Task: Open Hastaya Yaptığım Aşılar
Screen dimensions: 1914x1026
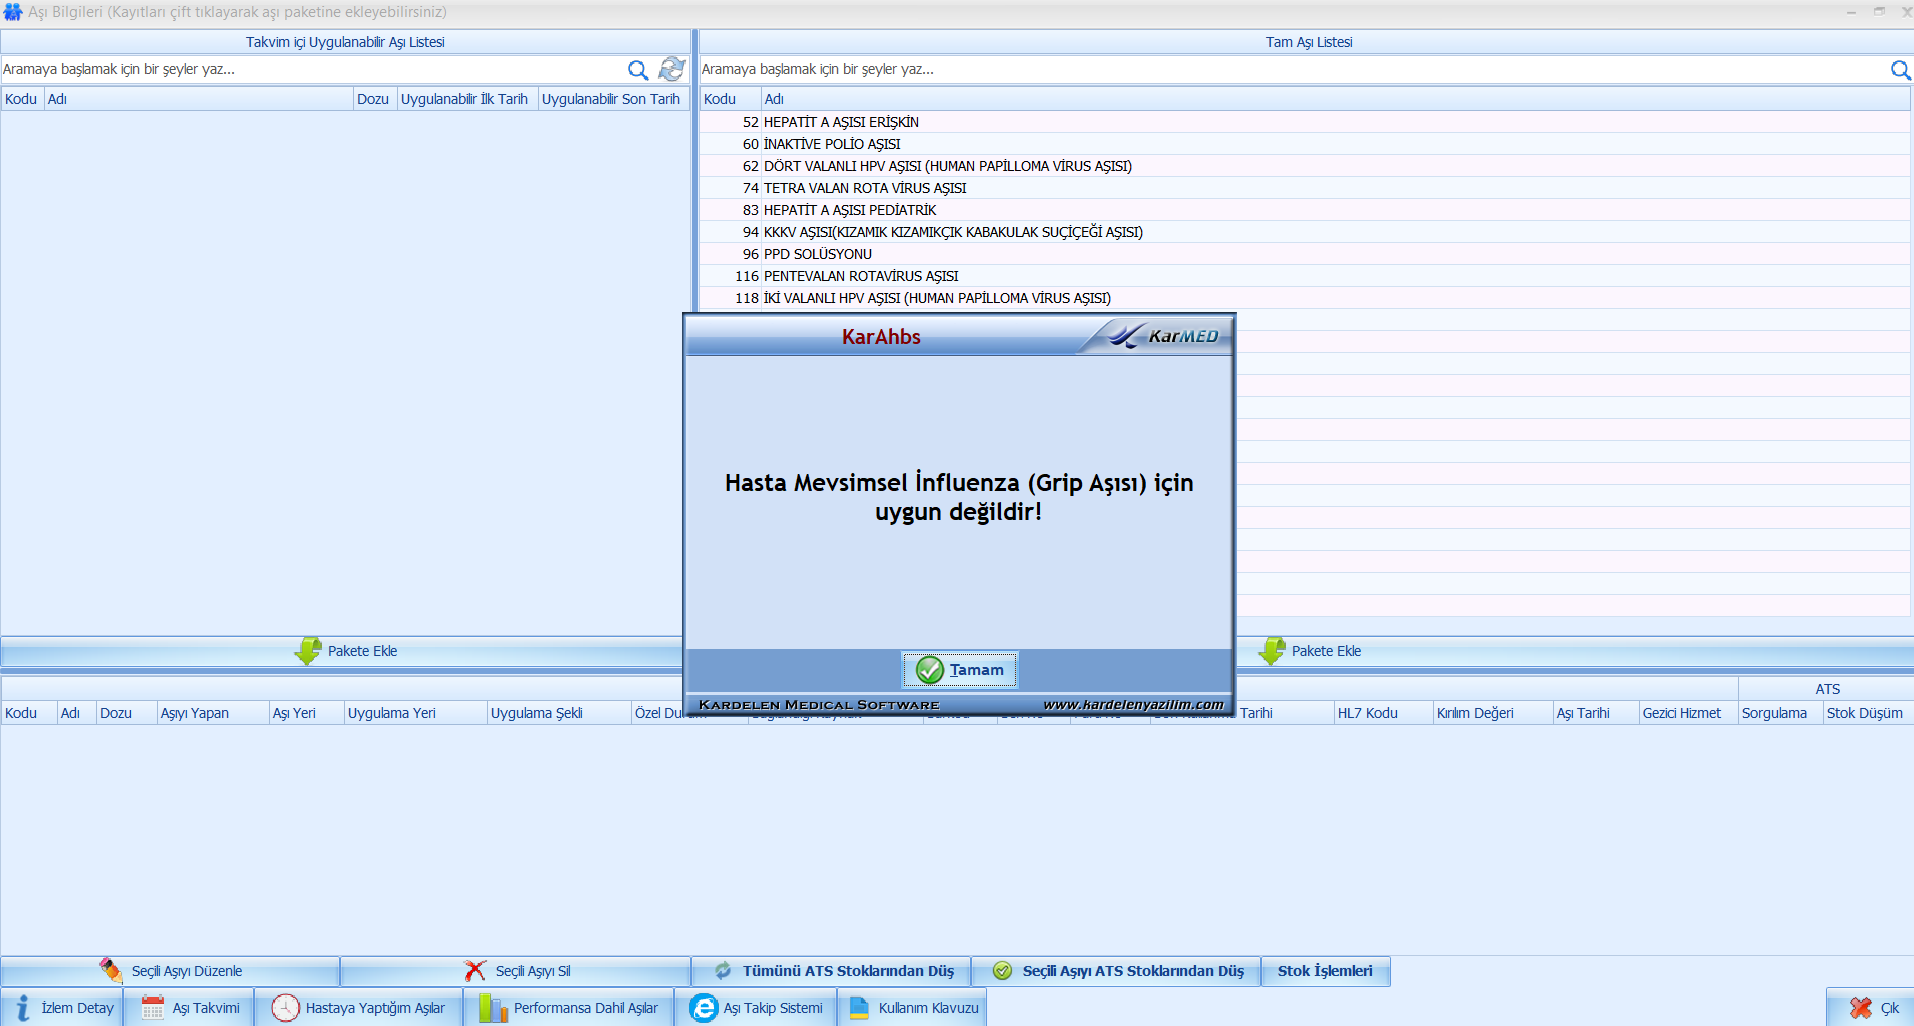Action: 359,1008
